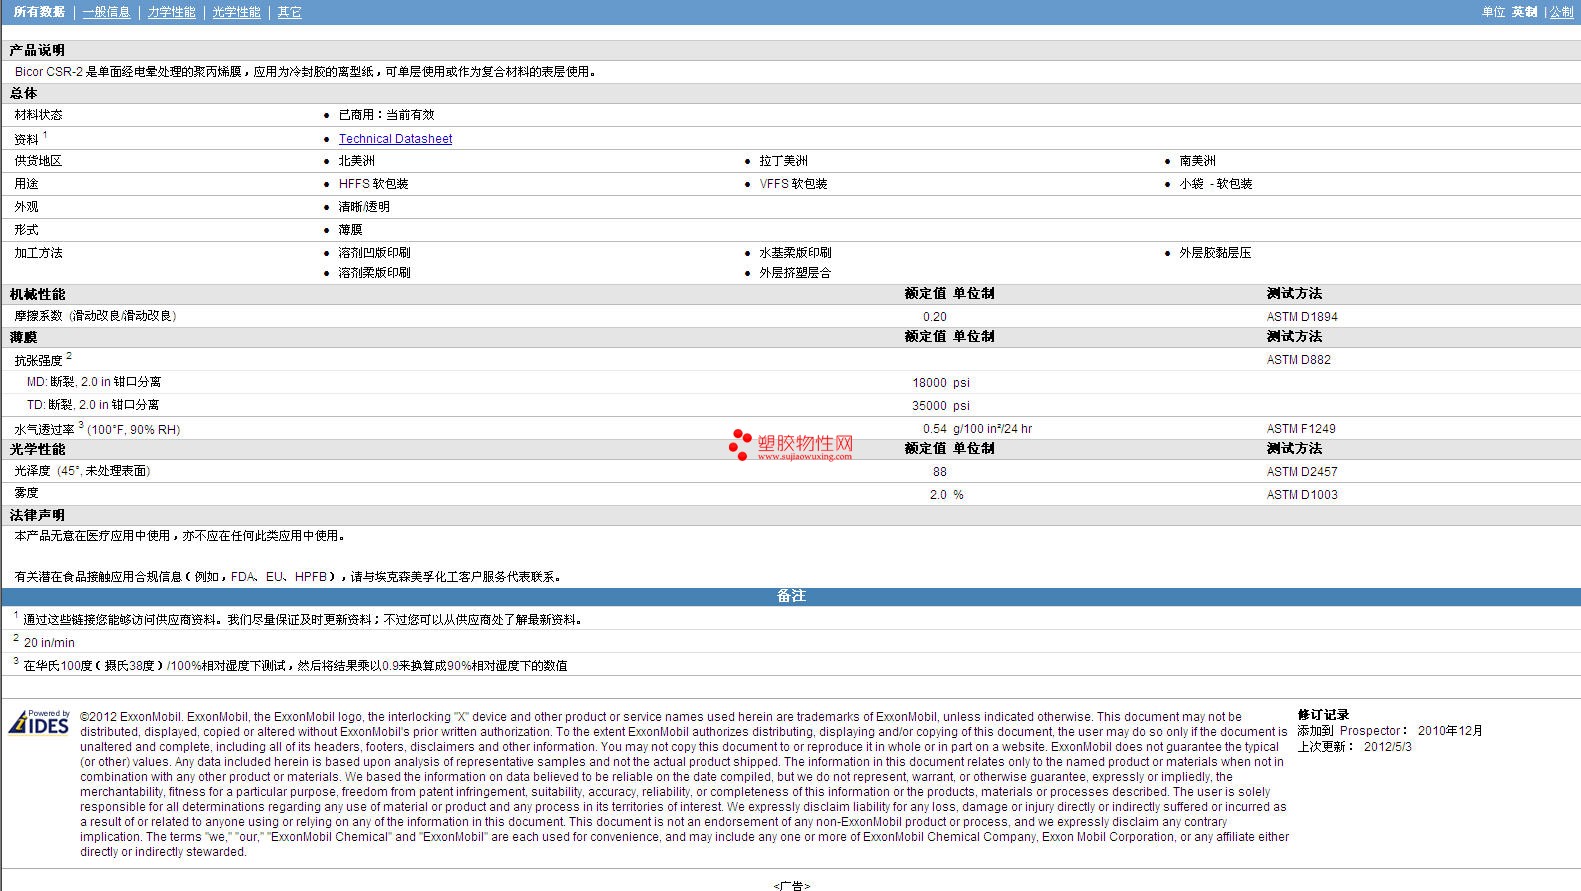Click the 材料状态 row label

(x=38, y=115)
